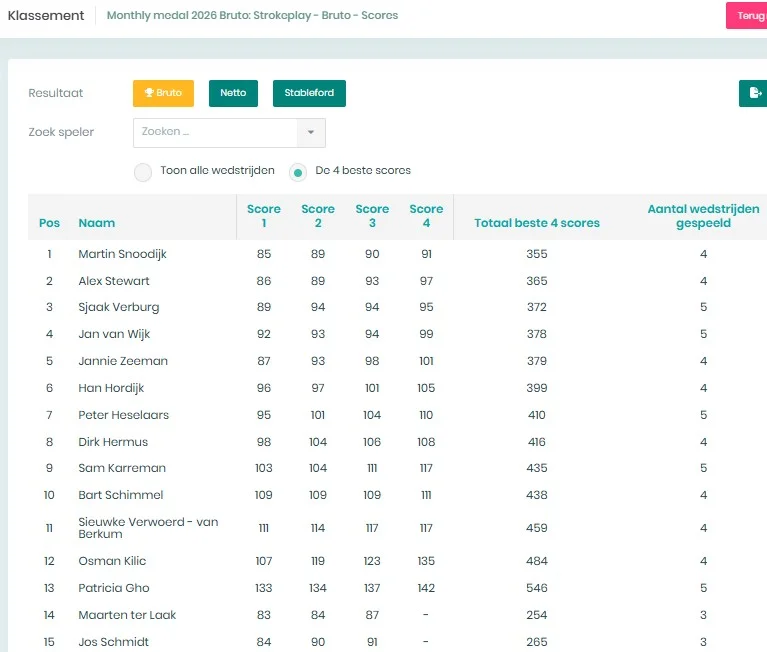The height and width of the screenshot is (652, 767).
Task: Select De 4 beste scores radio
Action: coord(298,172)
